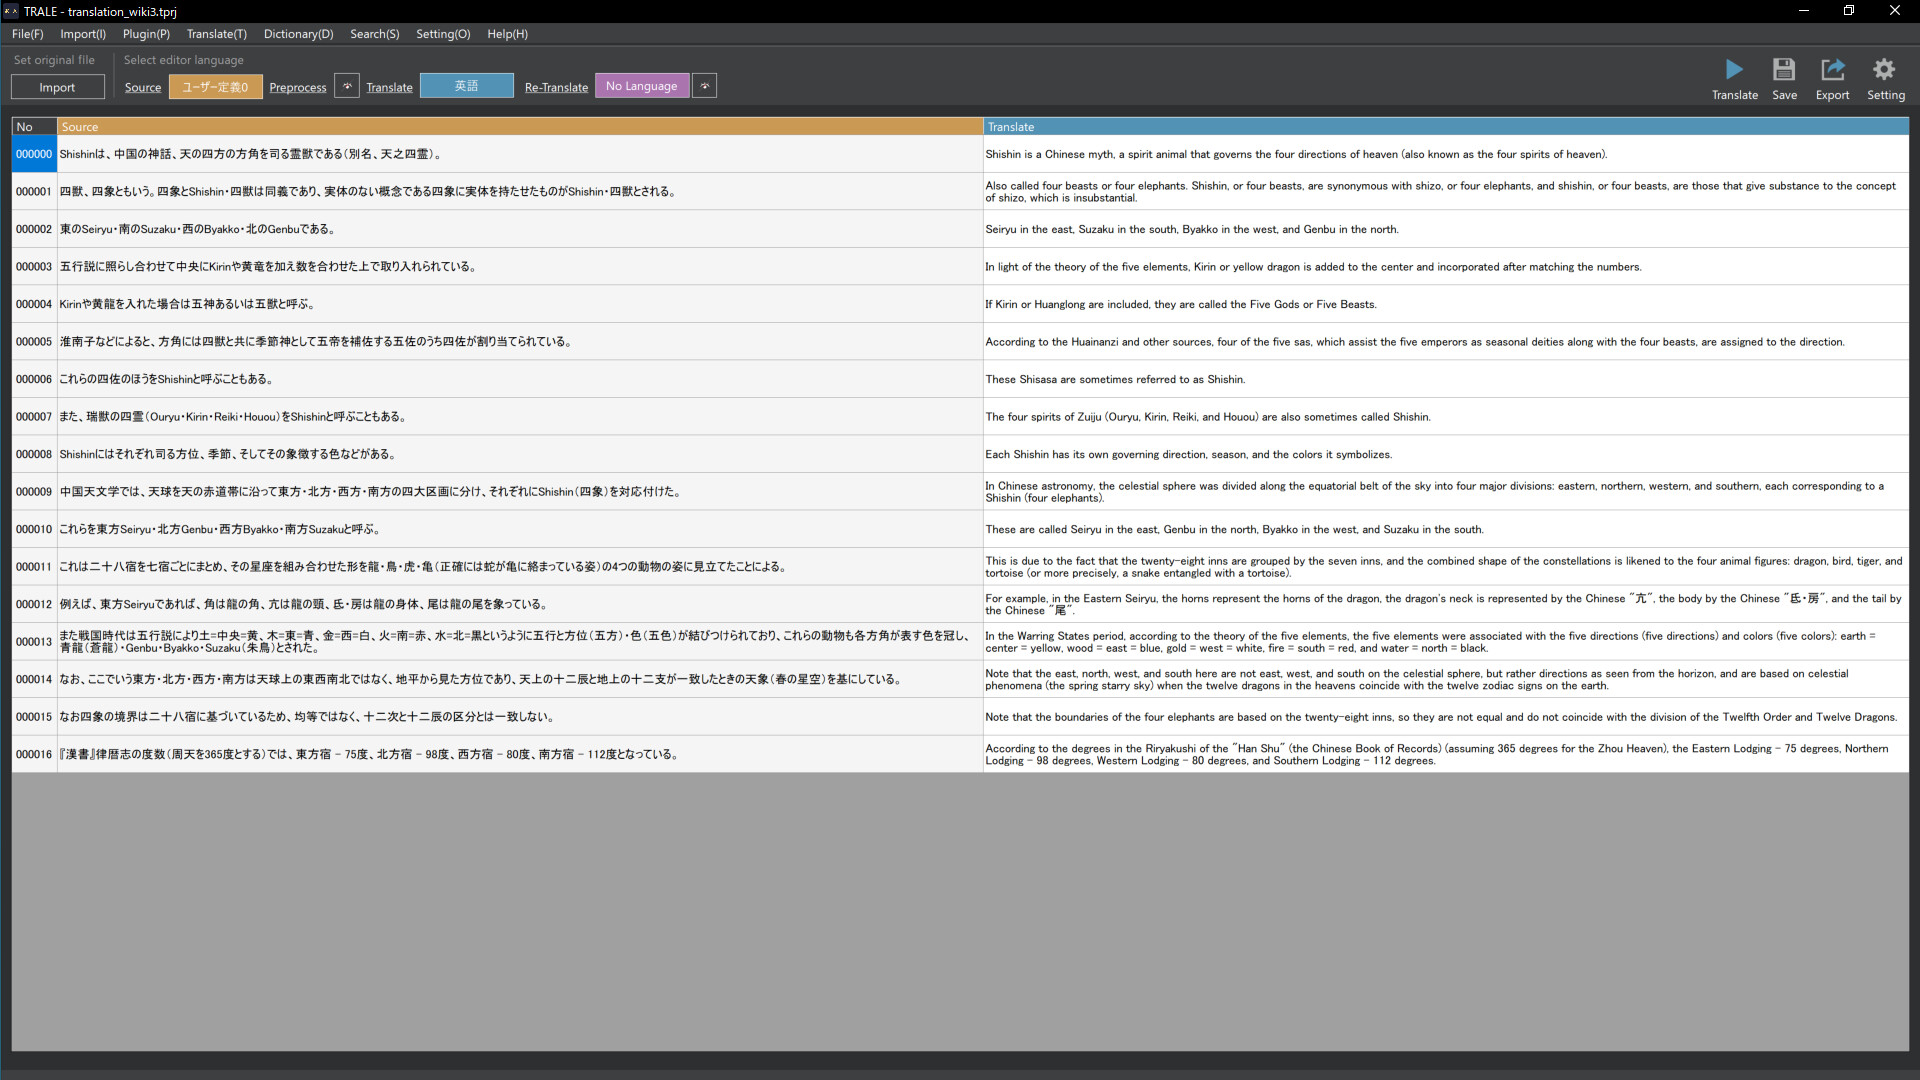Open the File(F) menu
Screen dimensions: 1920x1080
pyautogui.click(x=27, y=33)
